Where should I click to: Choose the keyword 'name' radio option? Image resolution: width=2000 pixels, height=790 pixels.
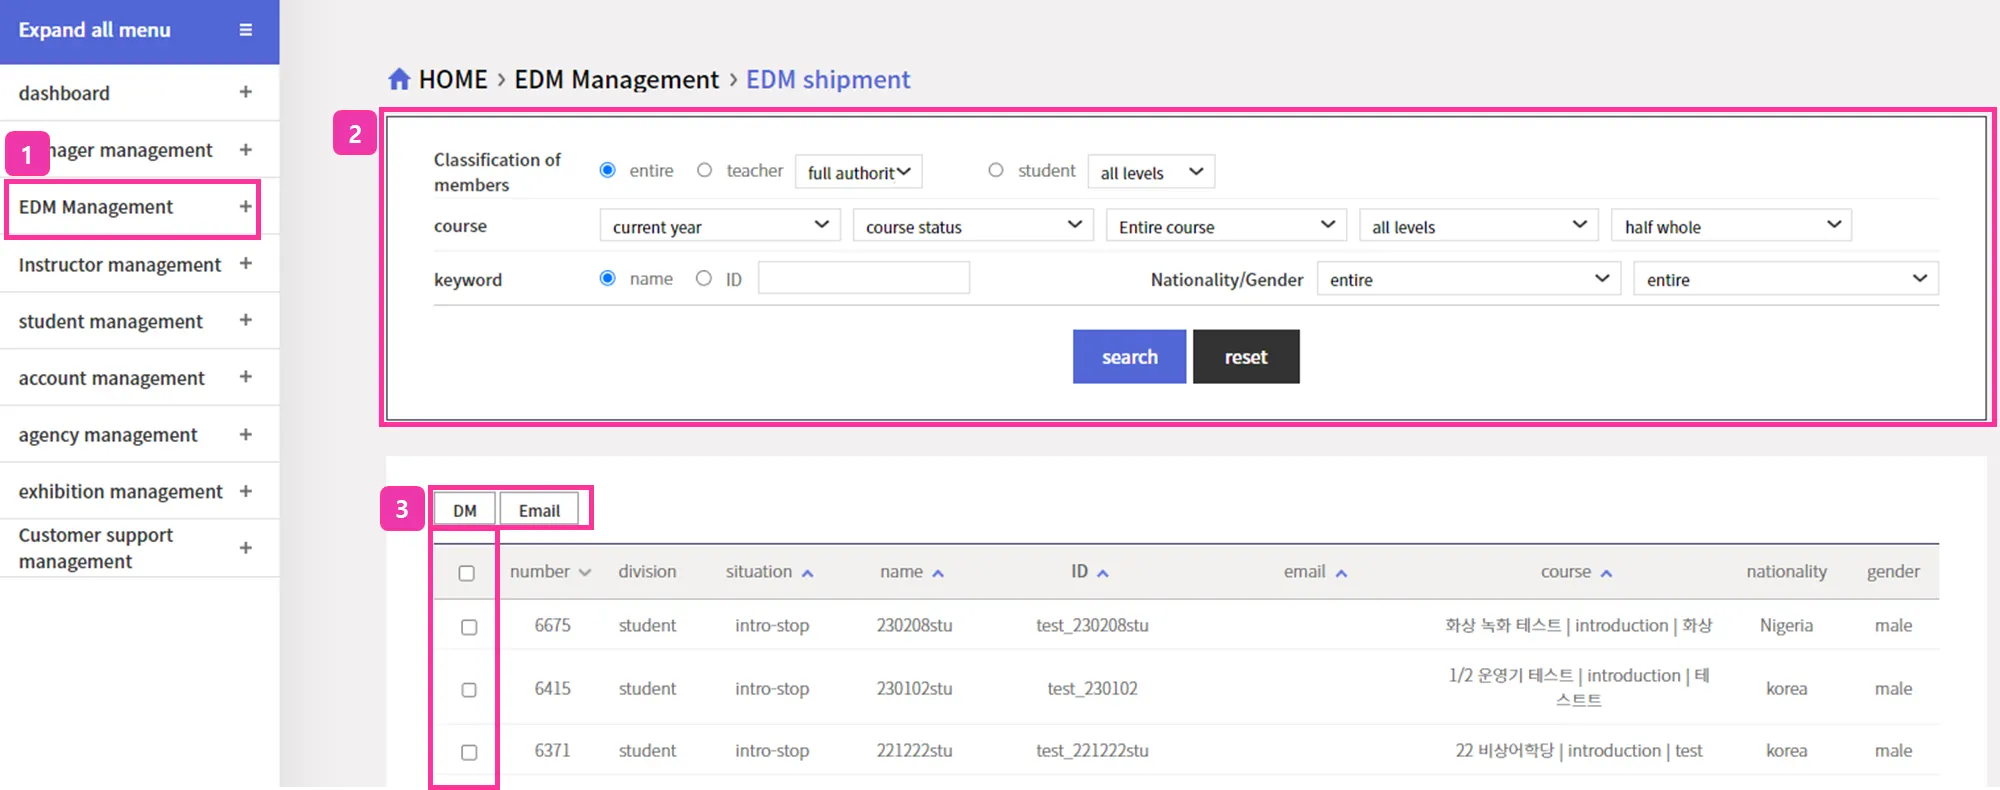coord(607,278)
